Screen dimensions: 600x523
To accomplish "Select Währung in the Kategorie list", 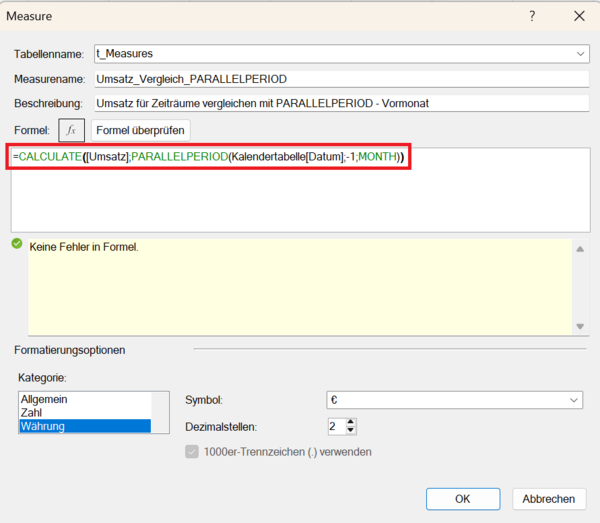I will (45, 426).
